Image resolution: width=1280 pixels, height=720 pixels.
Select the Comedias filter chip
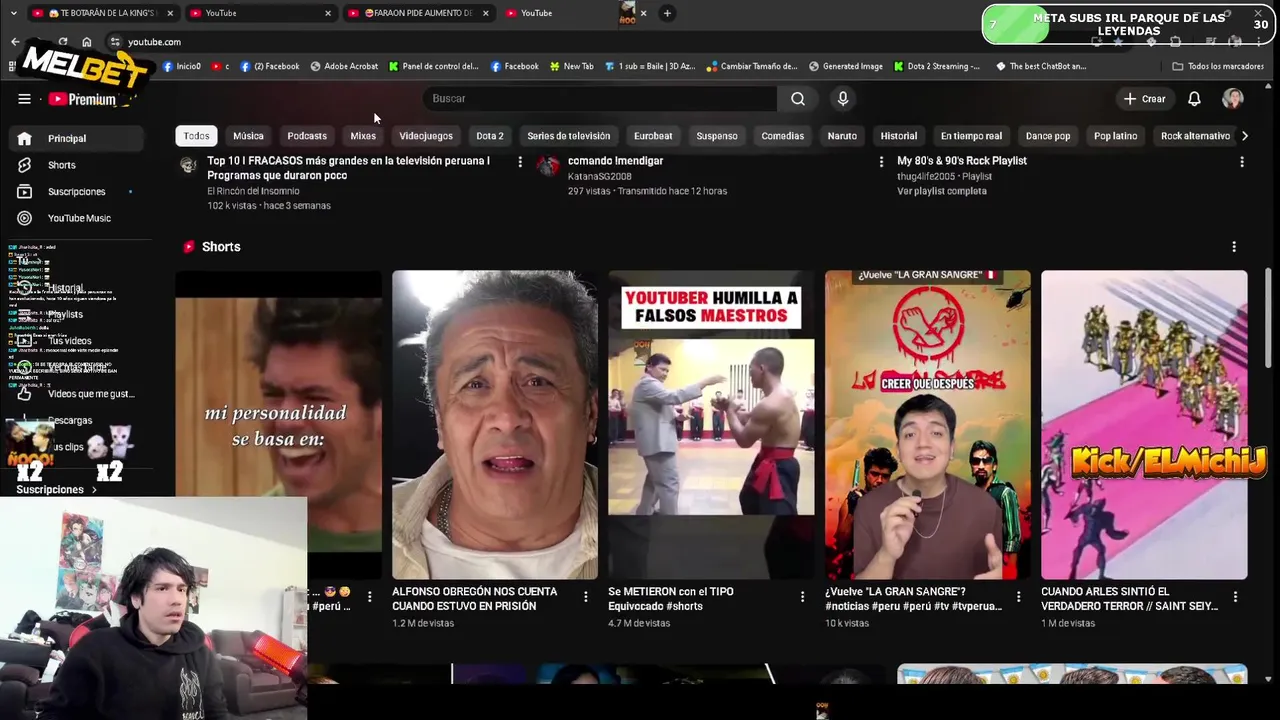pyautogui.click(x=783, y=136)
